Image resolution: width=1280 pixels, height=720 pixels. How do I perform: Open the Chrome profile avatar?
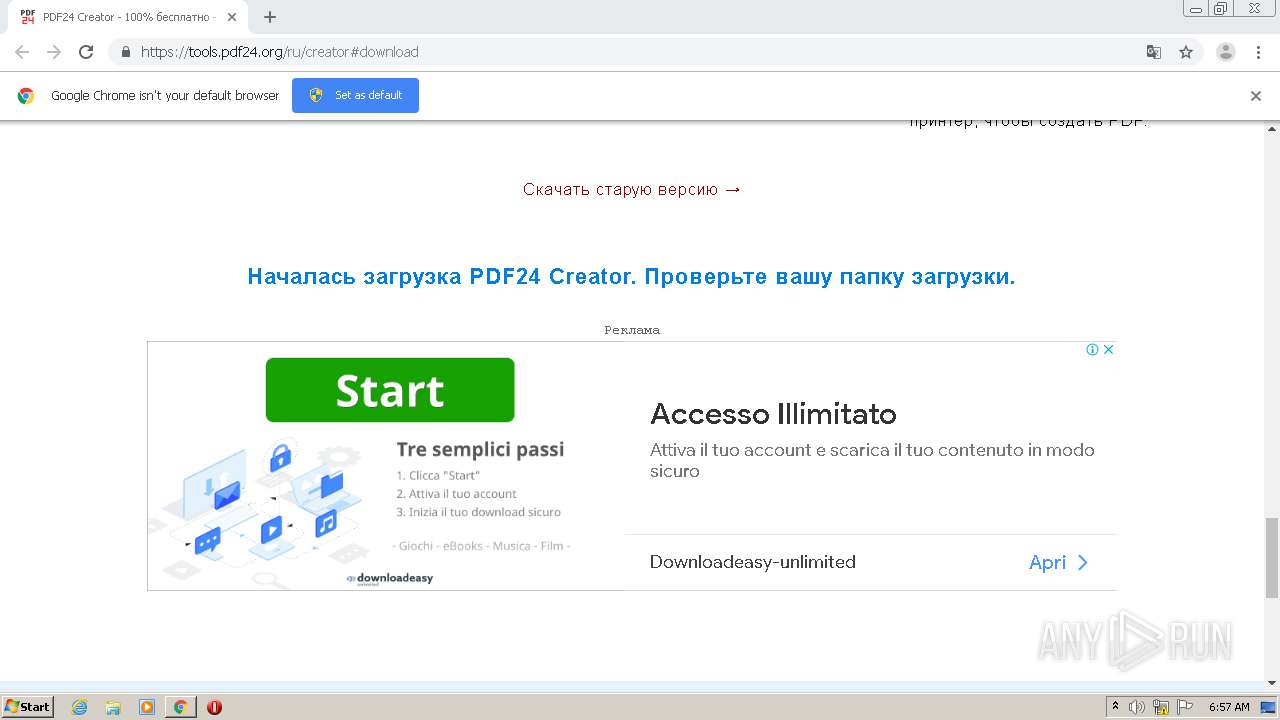click(x=1226, y=52)
